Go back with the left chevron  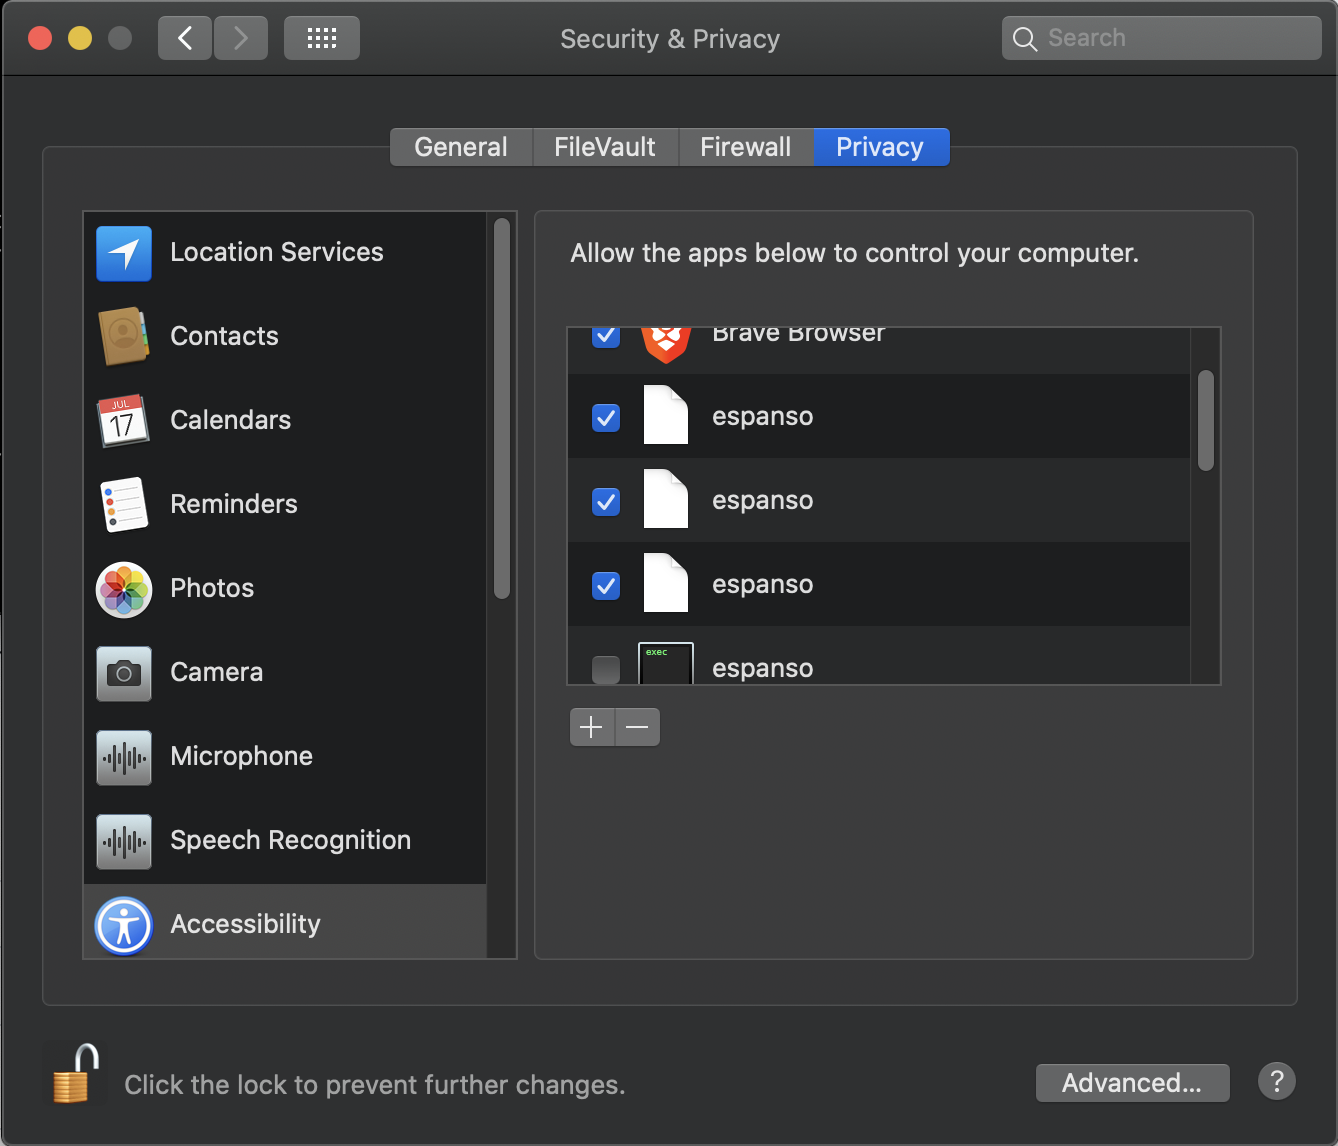click(x=185, y=38)
